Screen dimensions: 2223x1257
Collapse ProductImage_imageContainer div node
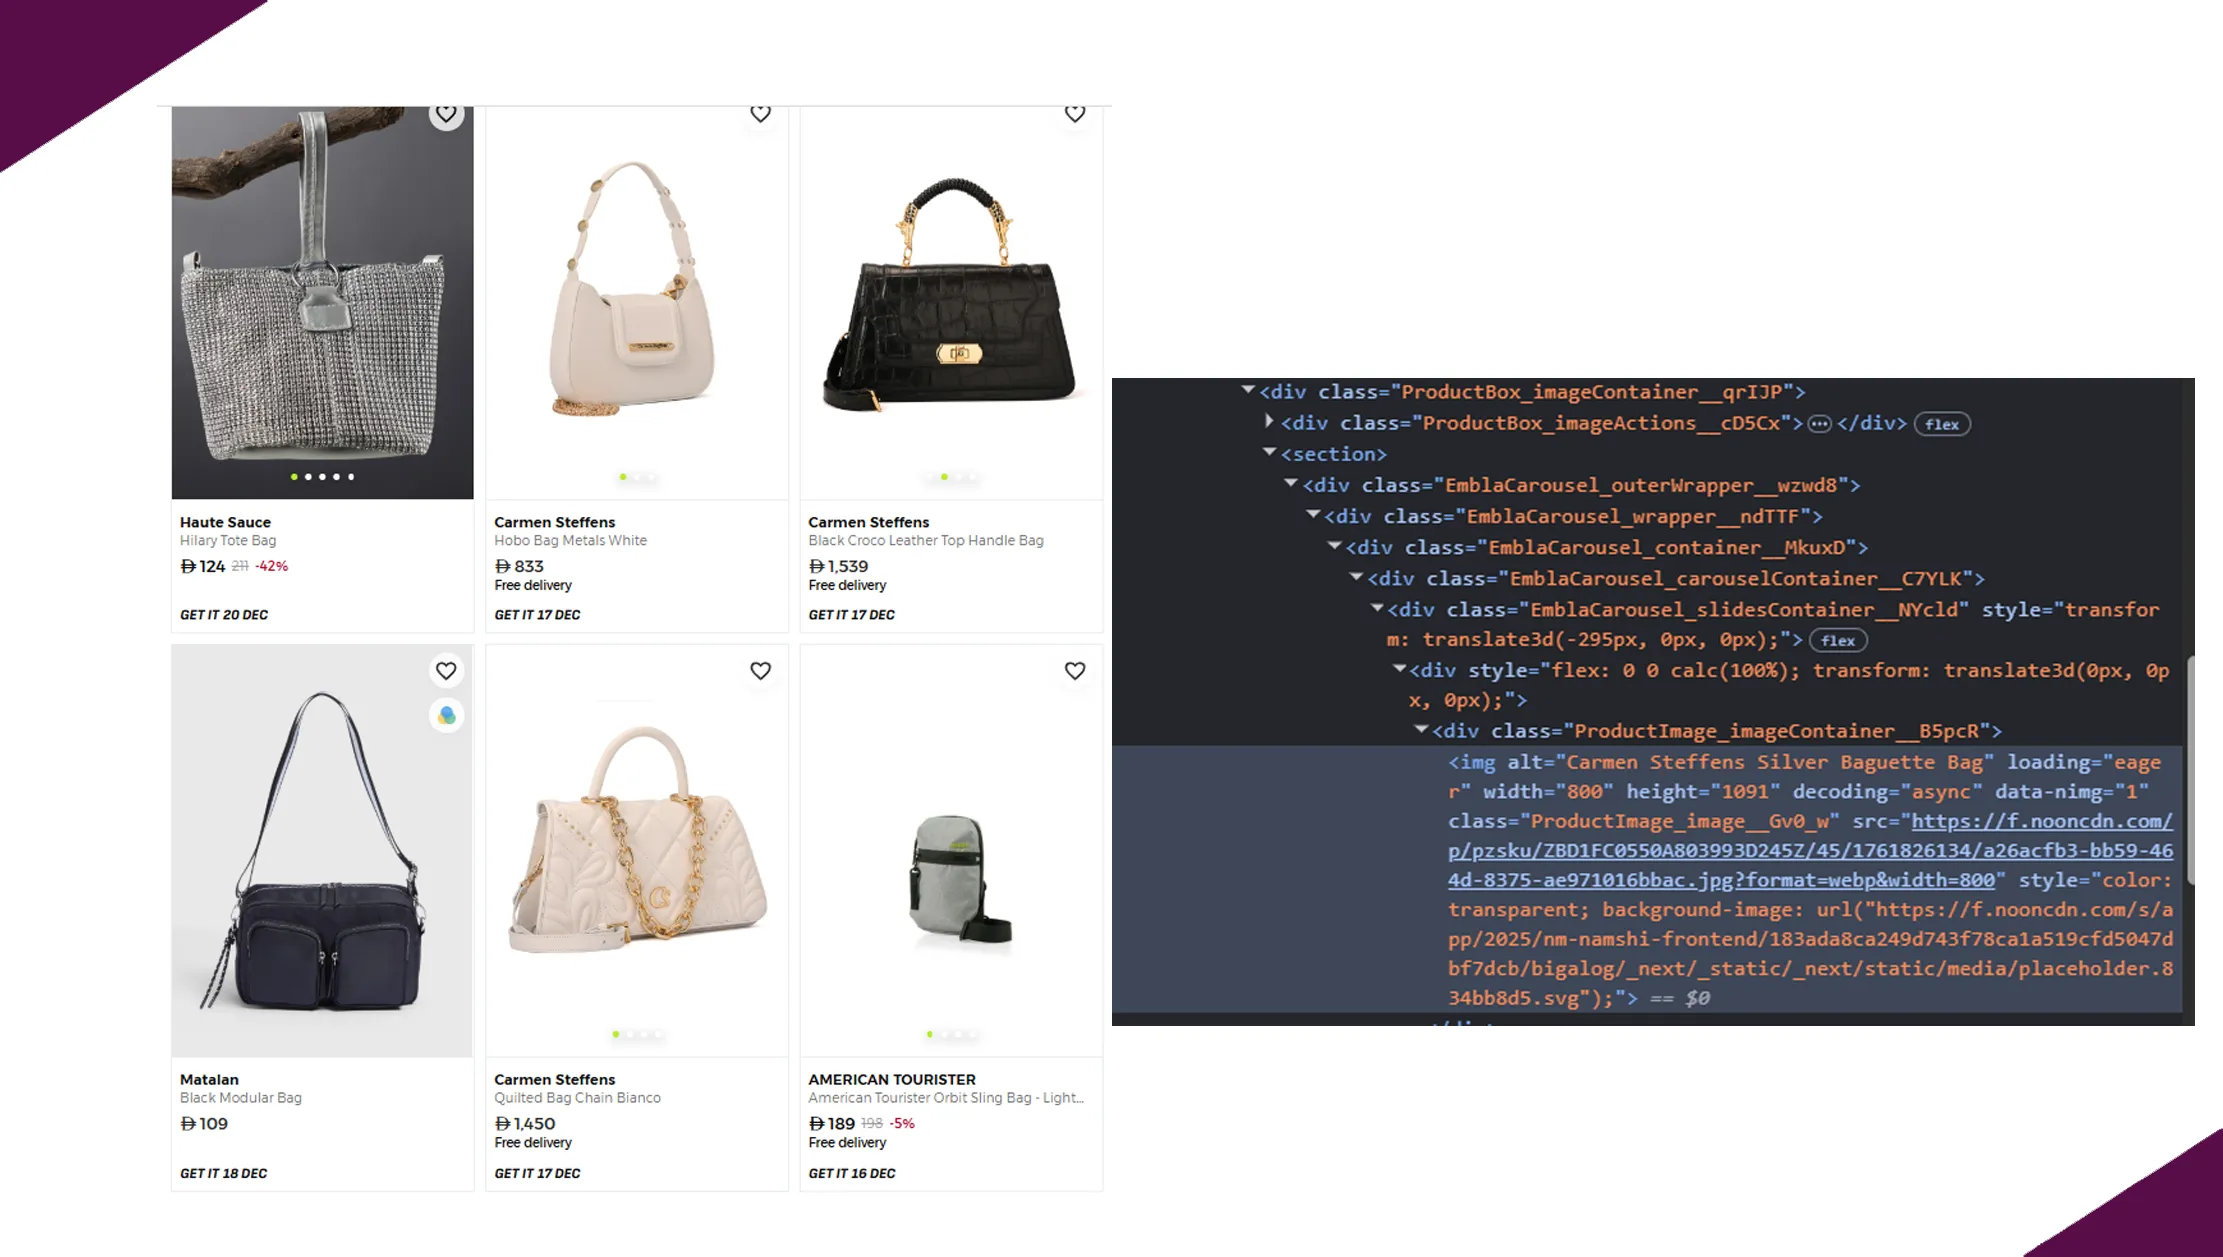pyautogui.click(x=1421, y=730)
